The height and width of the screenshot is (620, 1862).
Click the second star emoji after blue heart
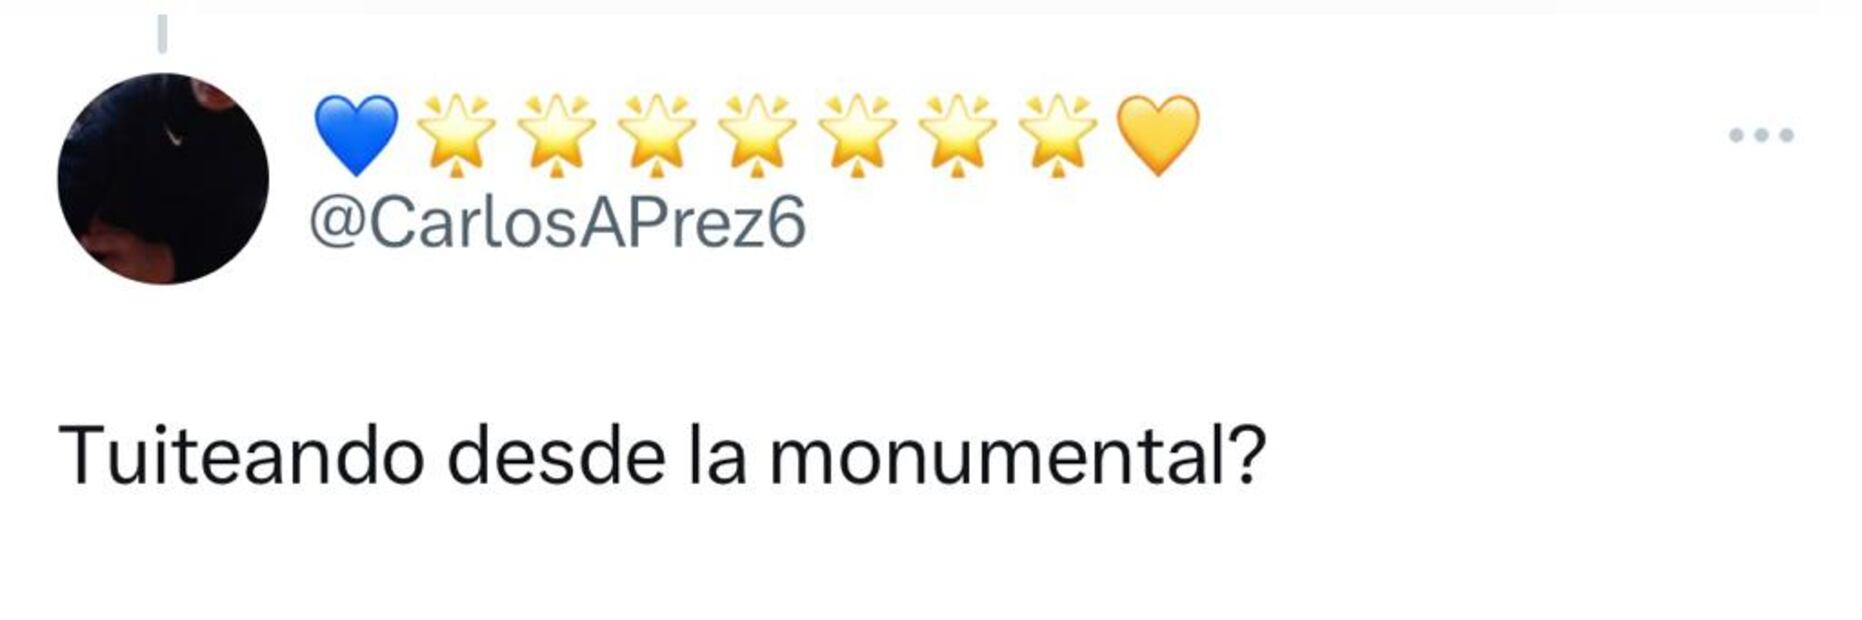pos(557,135)
